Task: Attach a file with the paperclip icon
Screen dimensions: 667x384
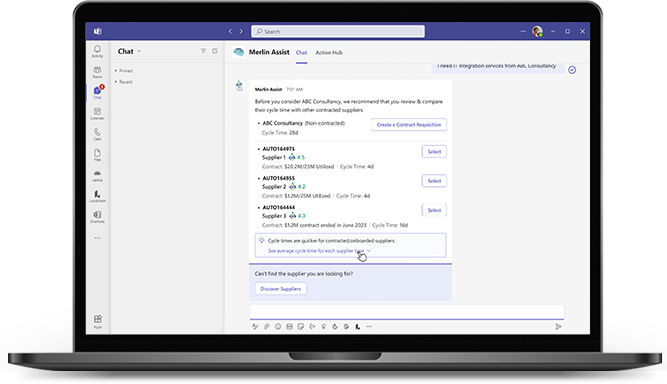Action: coord(267,327)
